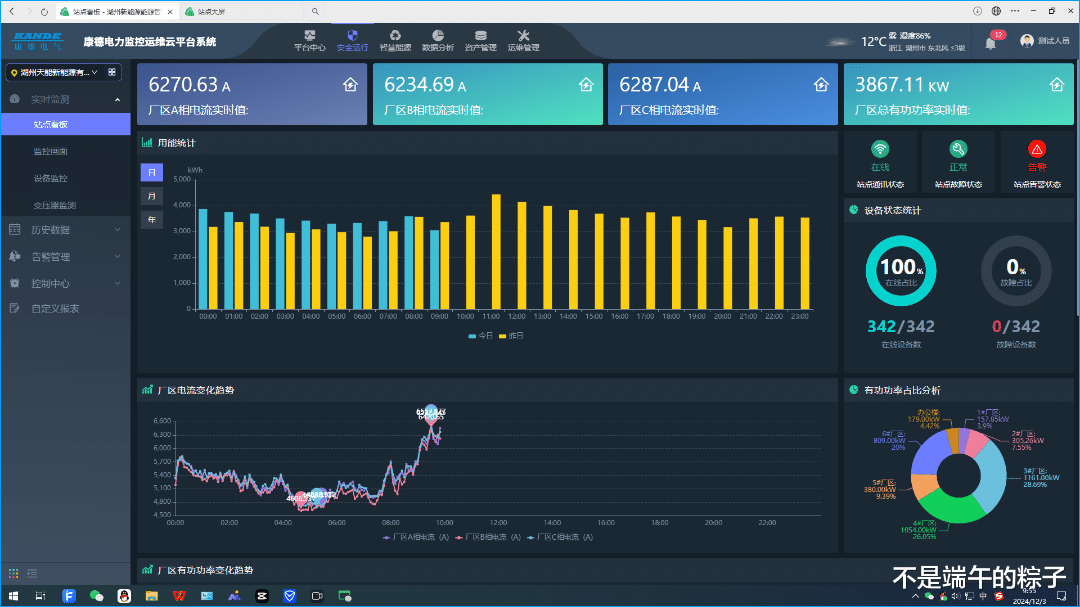This screenshot has width=1080, height=607.
Task: Click the yellow bar at 11:00
Action: click(496, 251)
